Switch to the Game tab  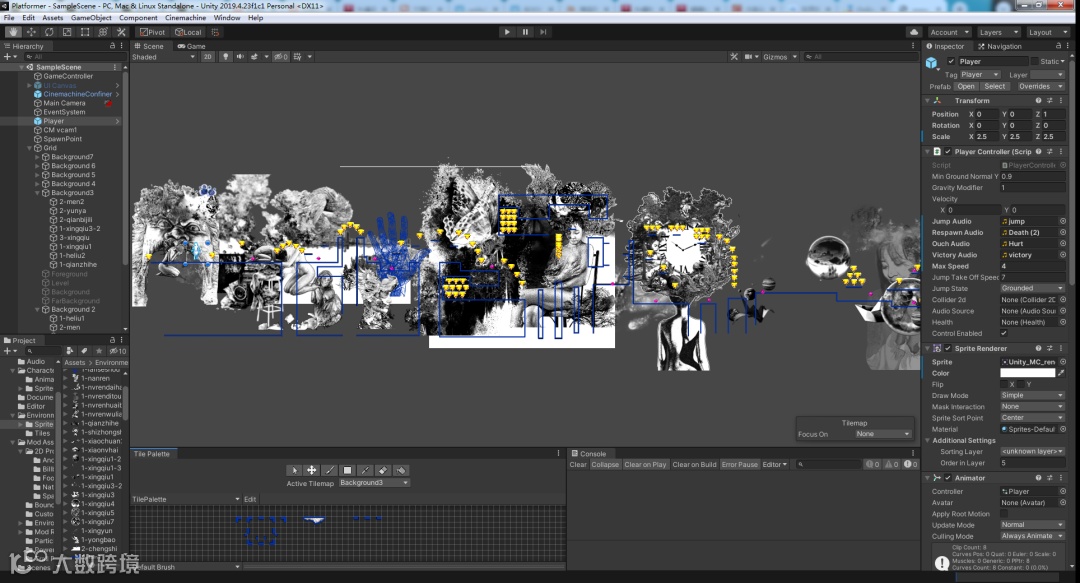tap(191, 46)
